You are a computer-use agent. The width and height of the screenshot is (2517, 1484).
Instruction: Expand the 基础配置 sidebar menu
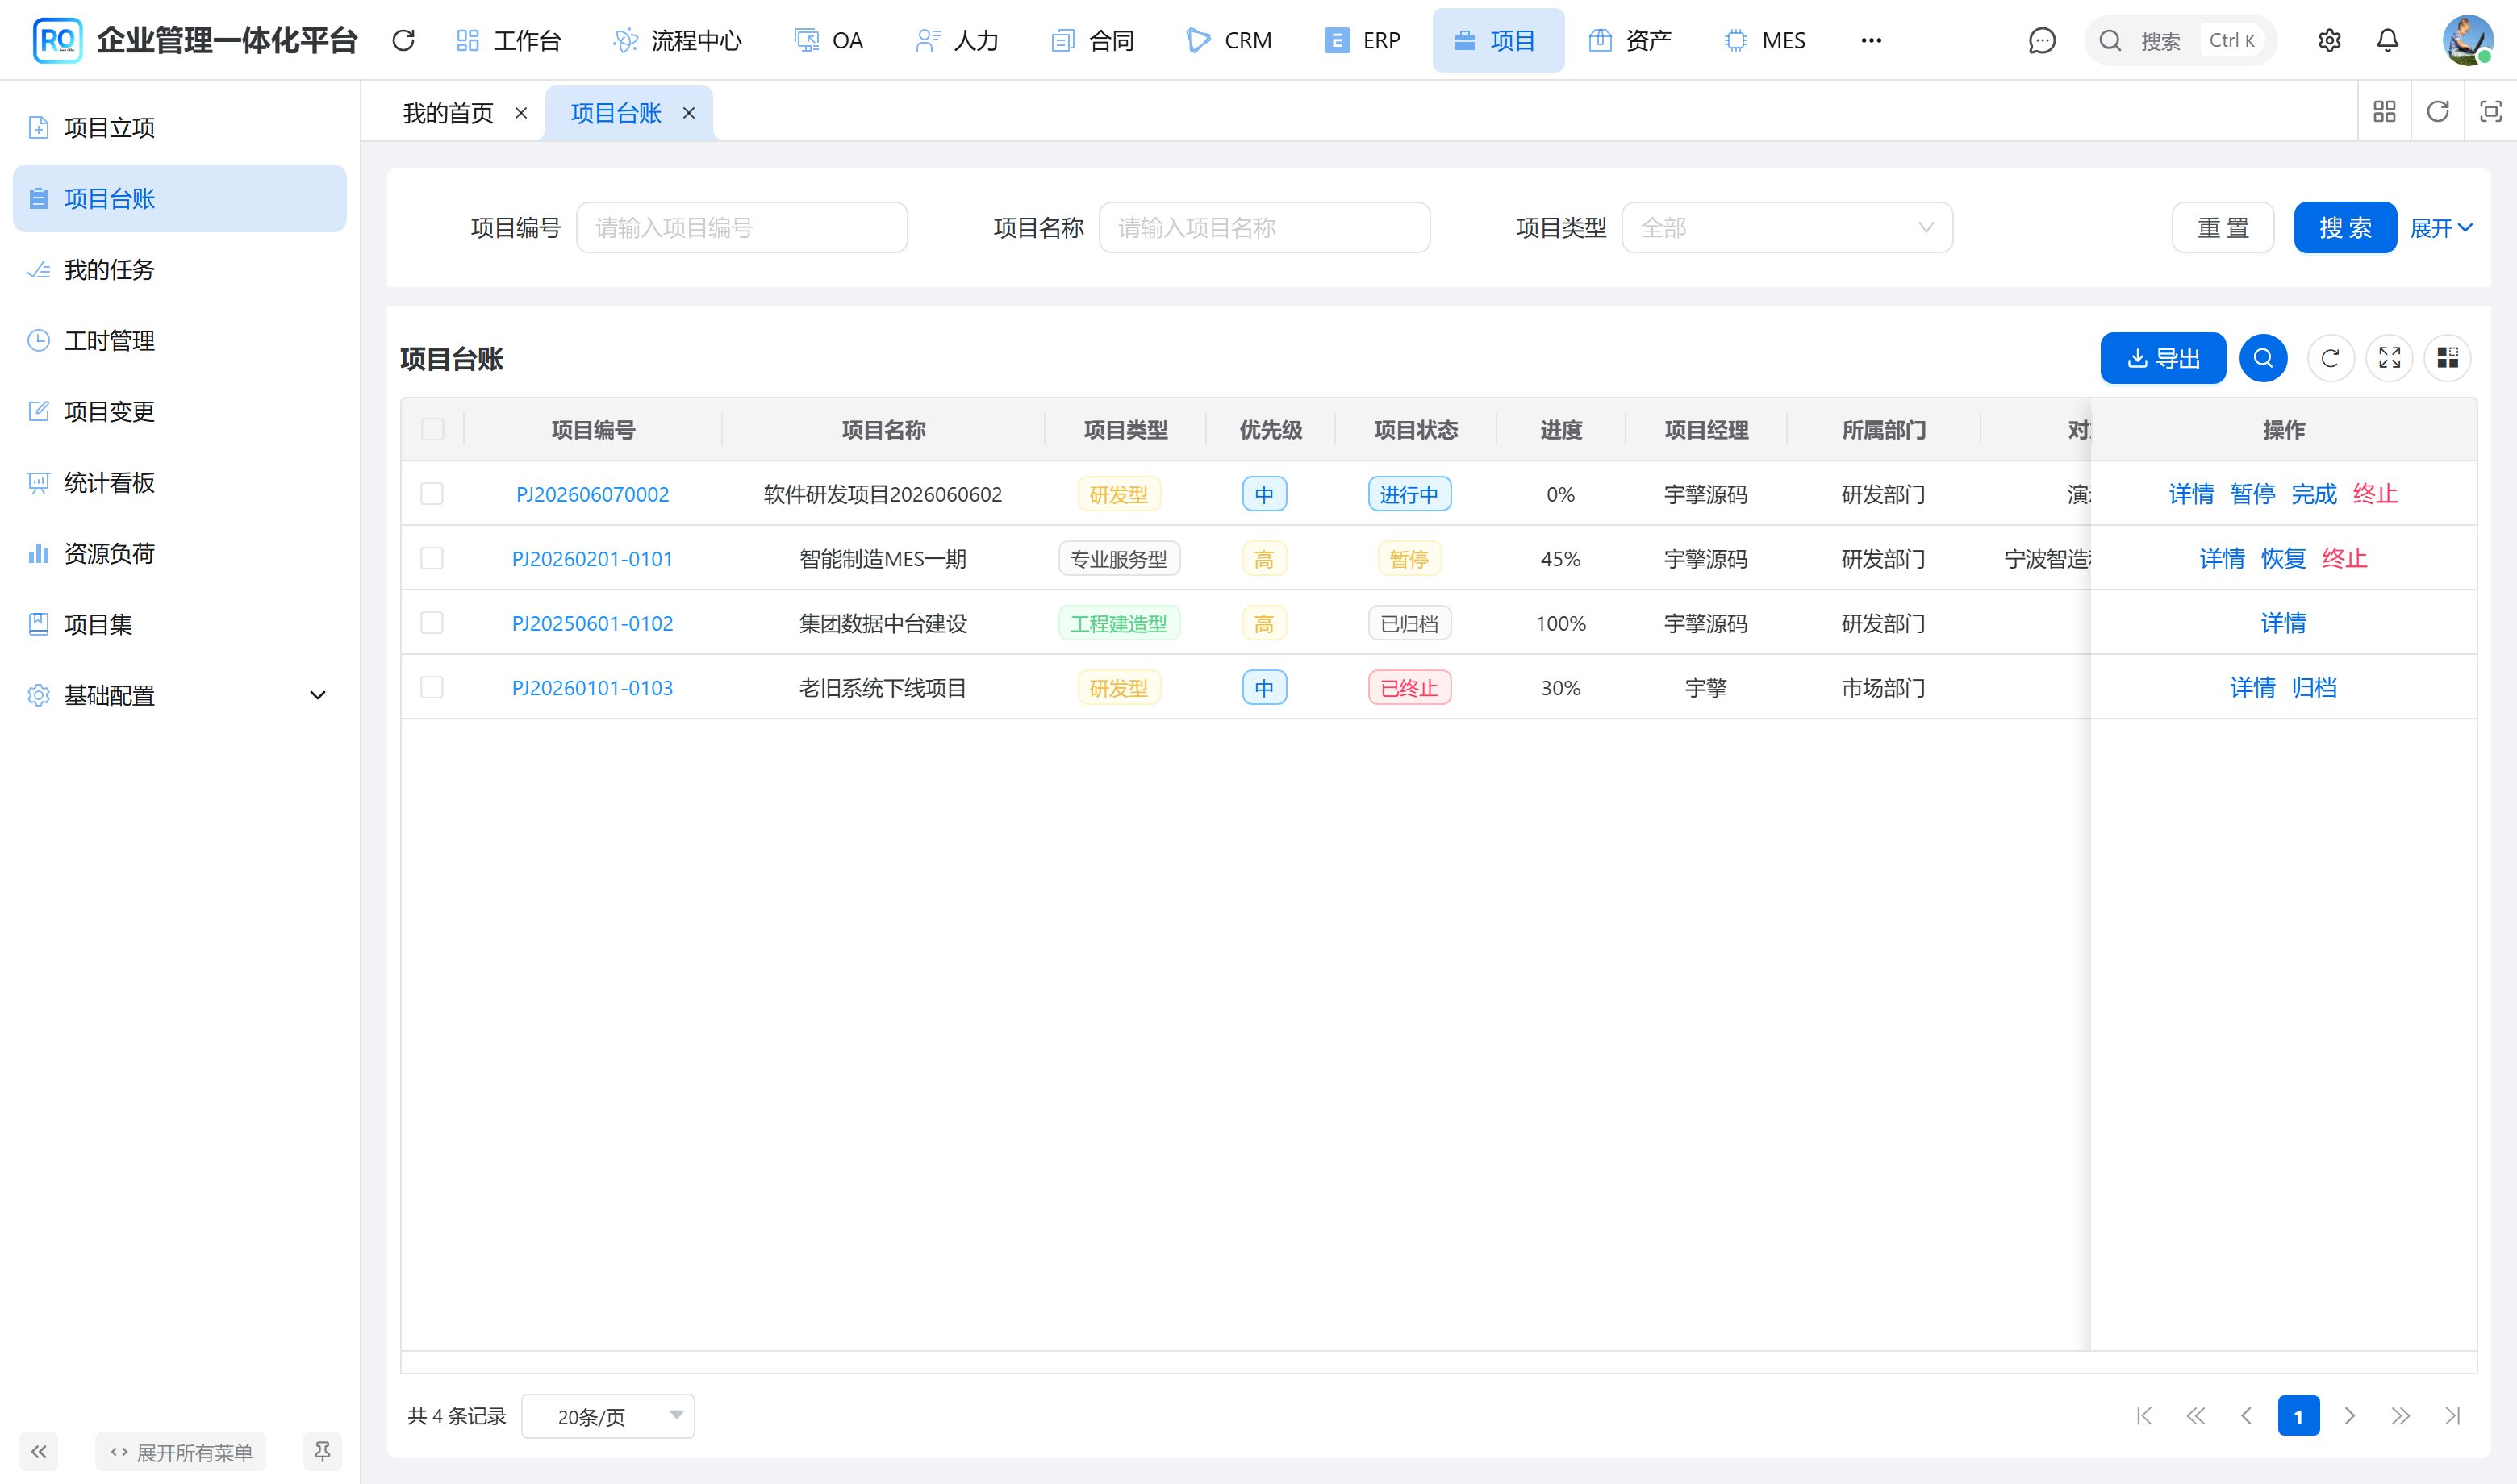point(180,695)
